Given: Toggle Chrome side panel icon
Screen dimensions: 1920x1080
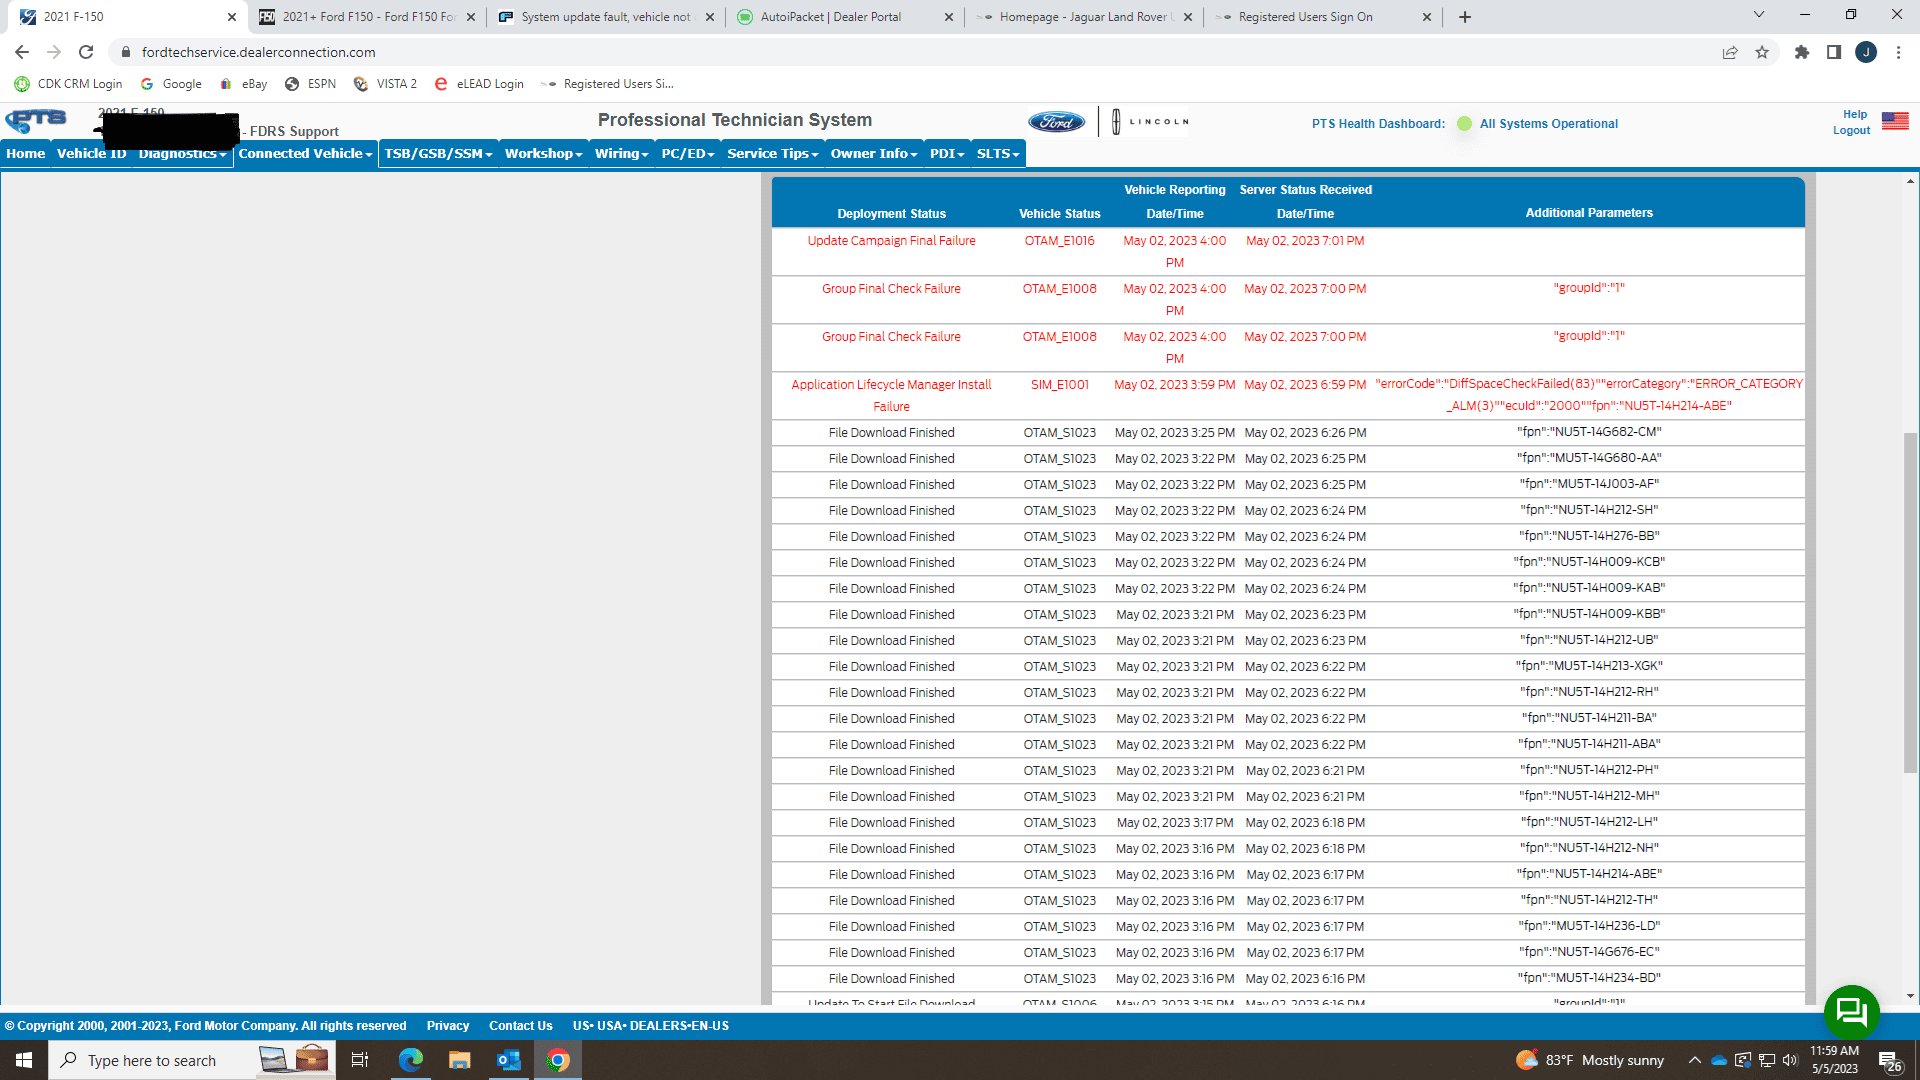Looking at the screenshot, I should [x=1834, y=52].
